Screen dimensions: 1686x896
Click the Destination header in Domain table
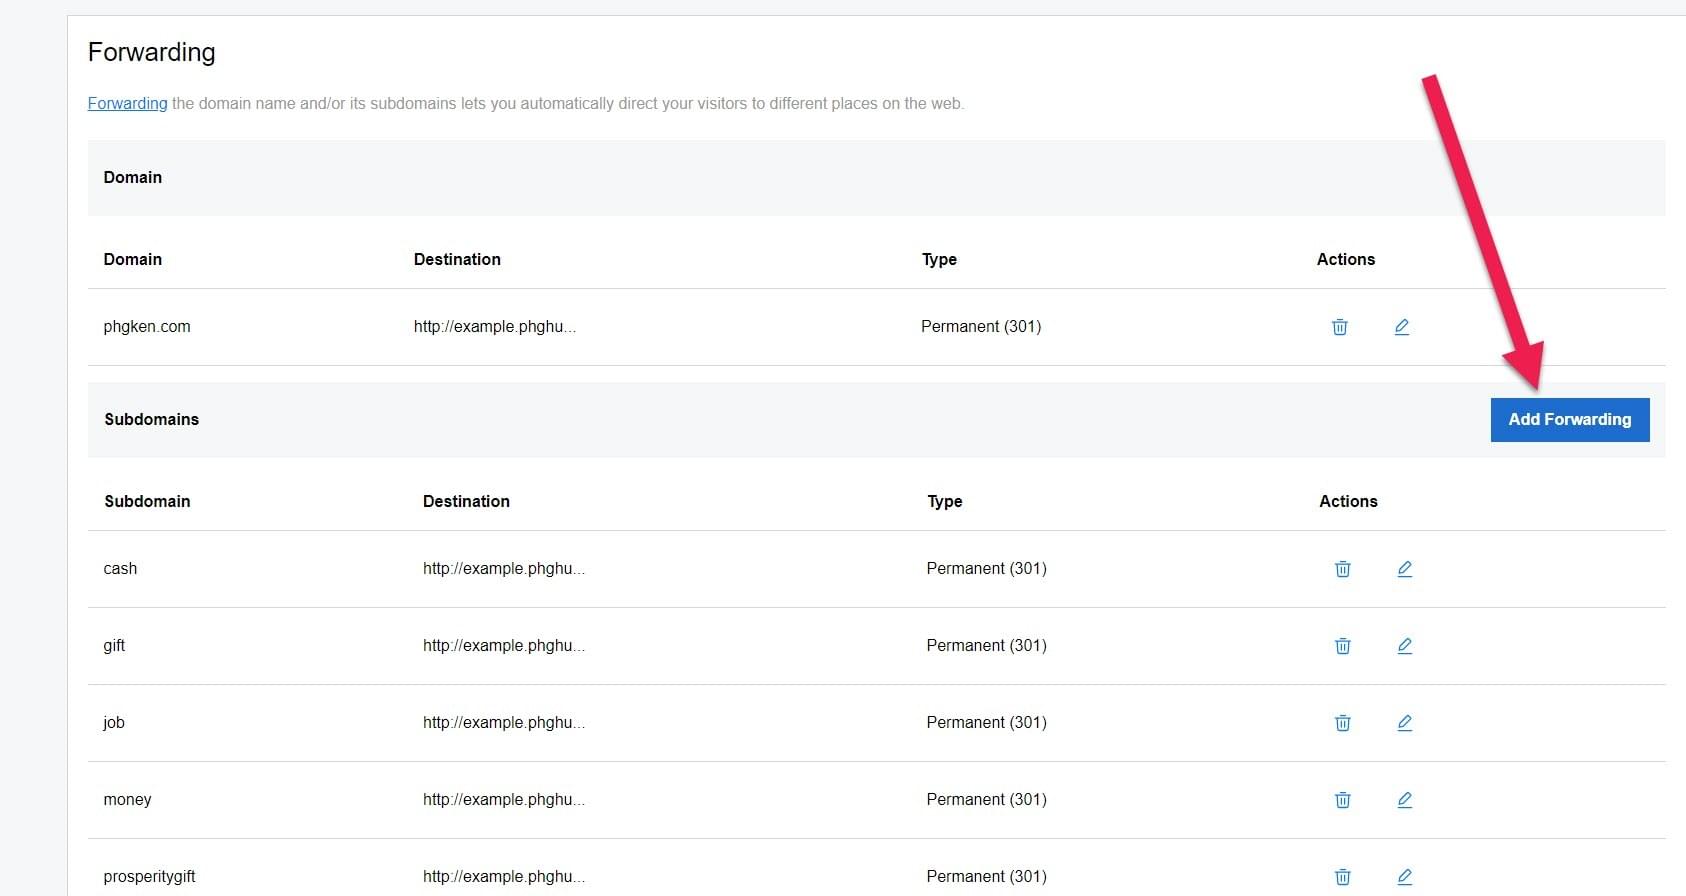click(x=457, y=260)
